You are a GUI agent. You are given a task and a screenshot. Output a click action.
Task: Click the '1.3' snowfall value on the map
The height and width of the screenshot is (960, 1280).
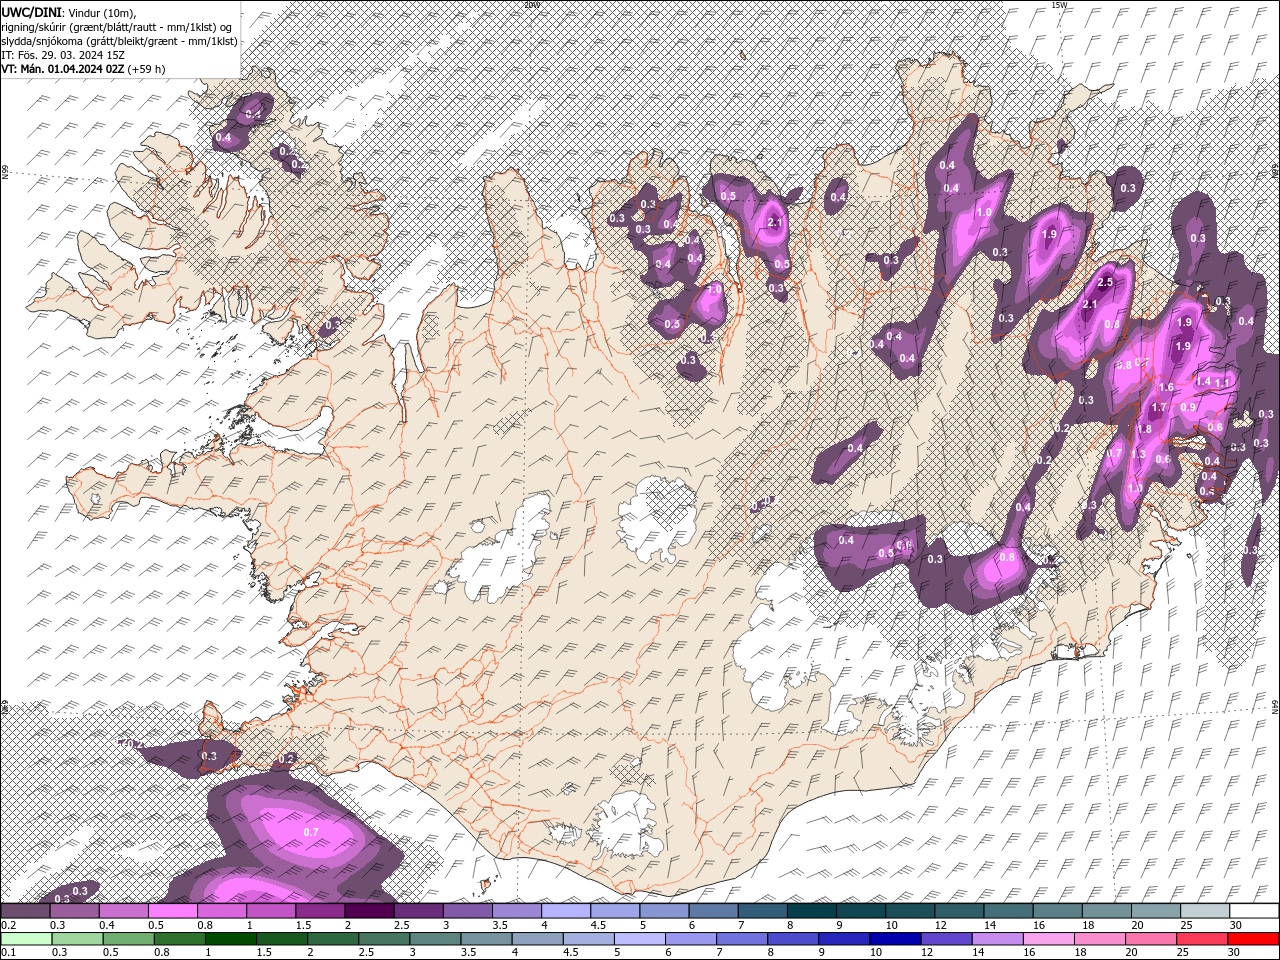[x=1137, y=454]
